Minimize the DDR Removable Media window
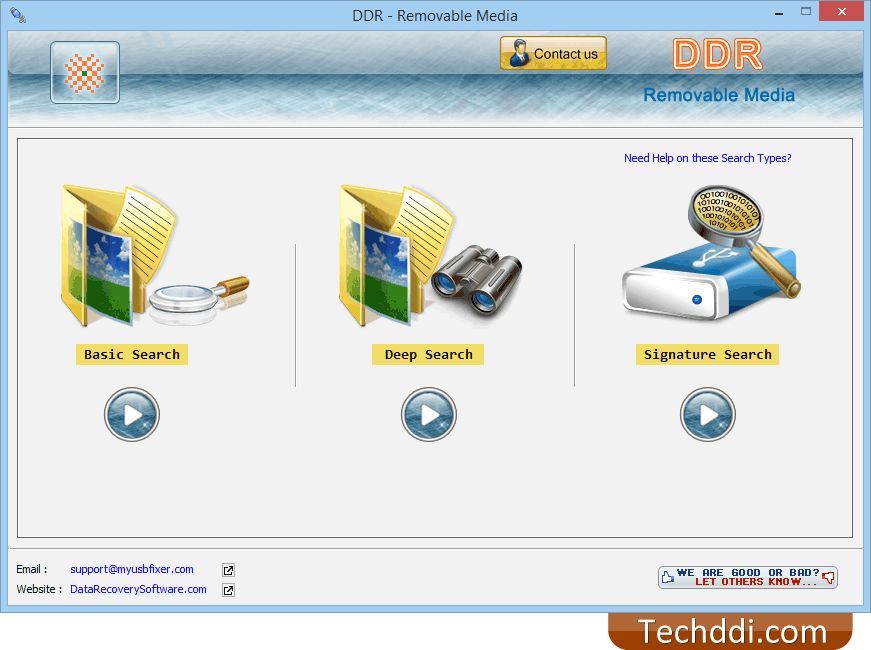The image size is (871, 650). pos(779,12)
